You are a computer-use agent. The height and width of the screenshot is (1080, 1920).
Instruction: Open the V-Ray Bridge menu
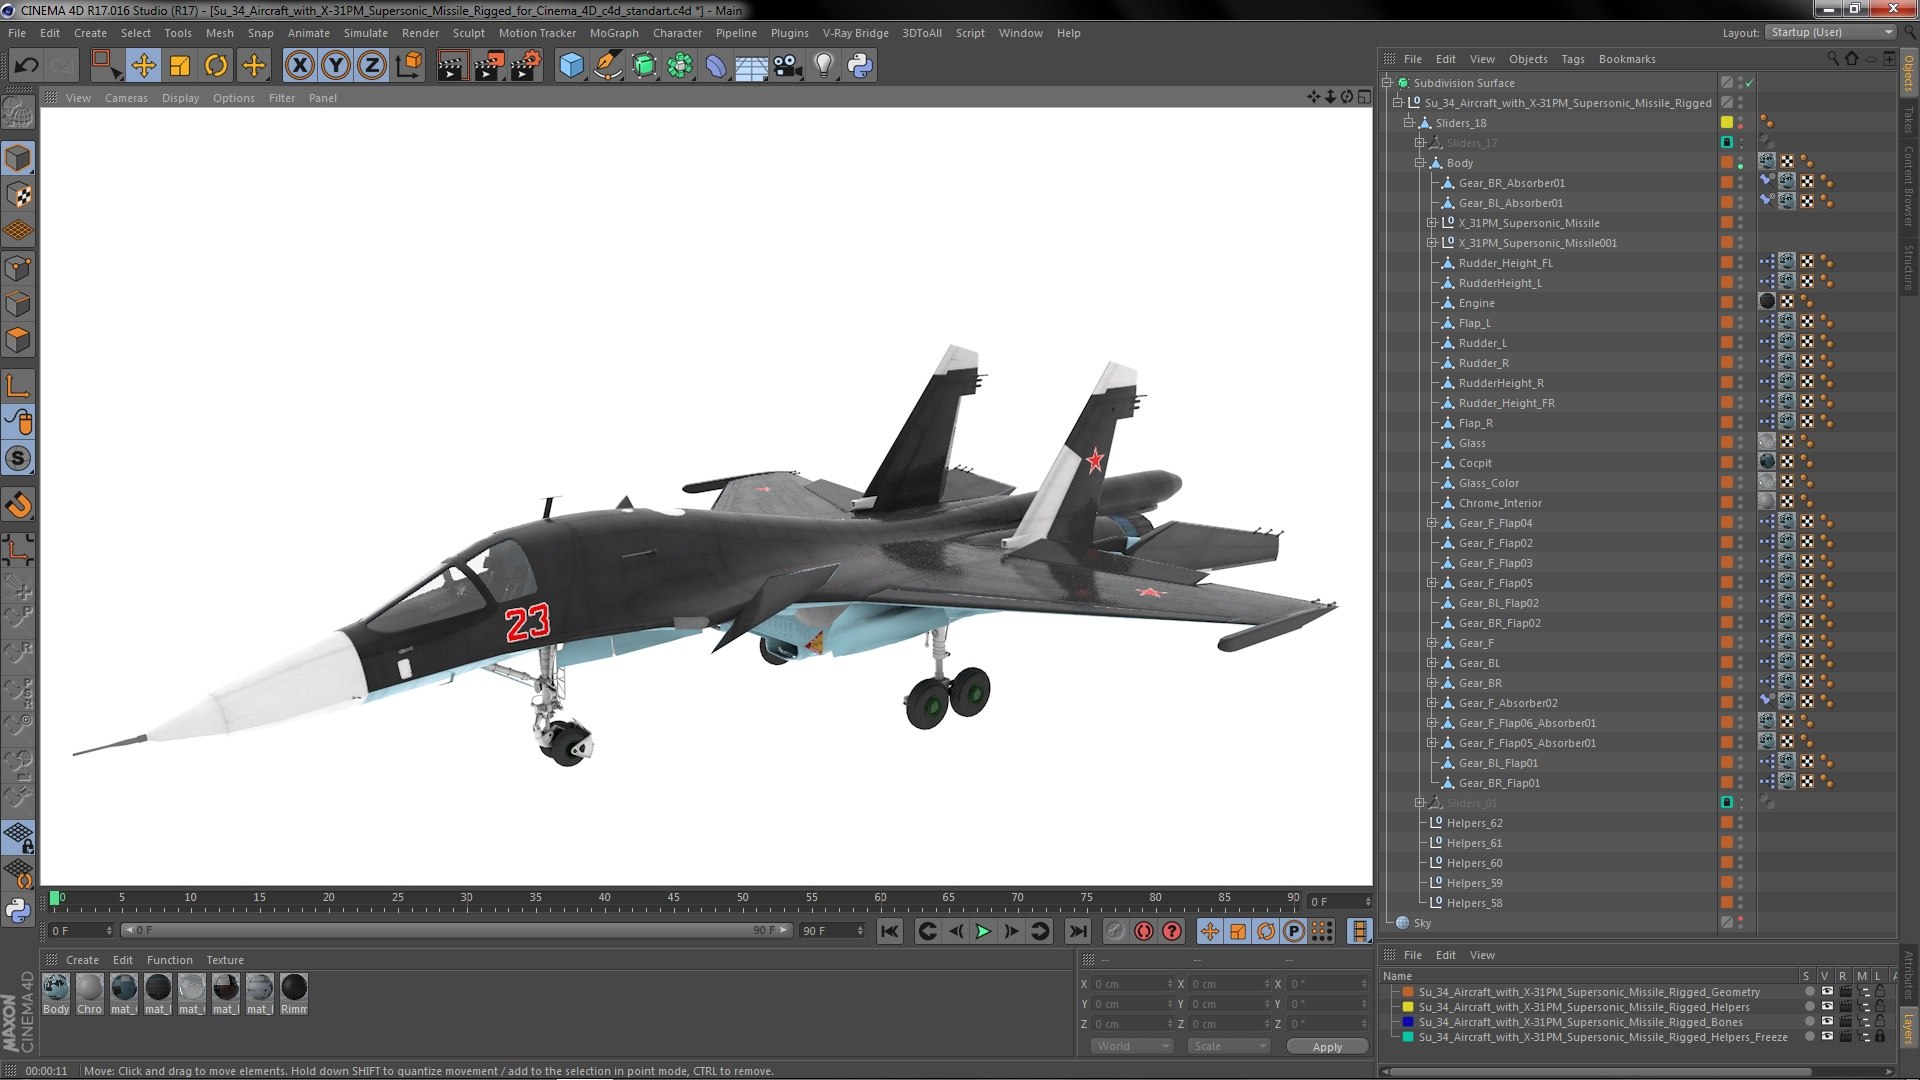[x=855, y=33]
